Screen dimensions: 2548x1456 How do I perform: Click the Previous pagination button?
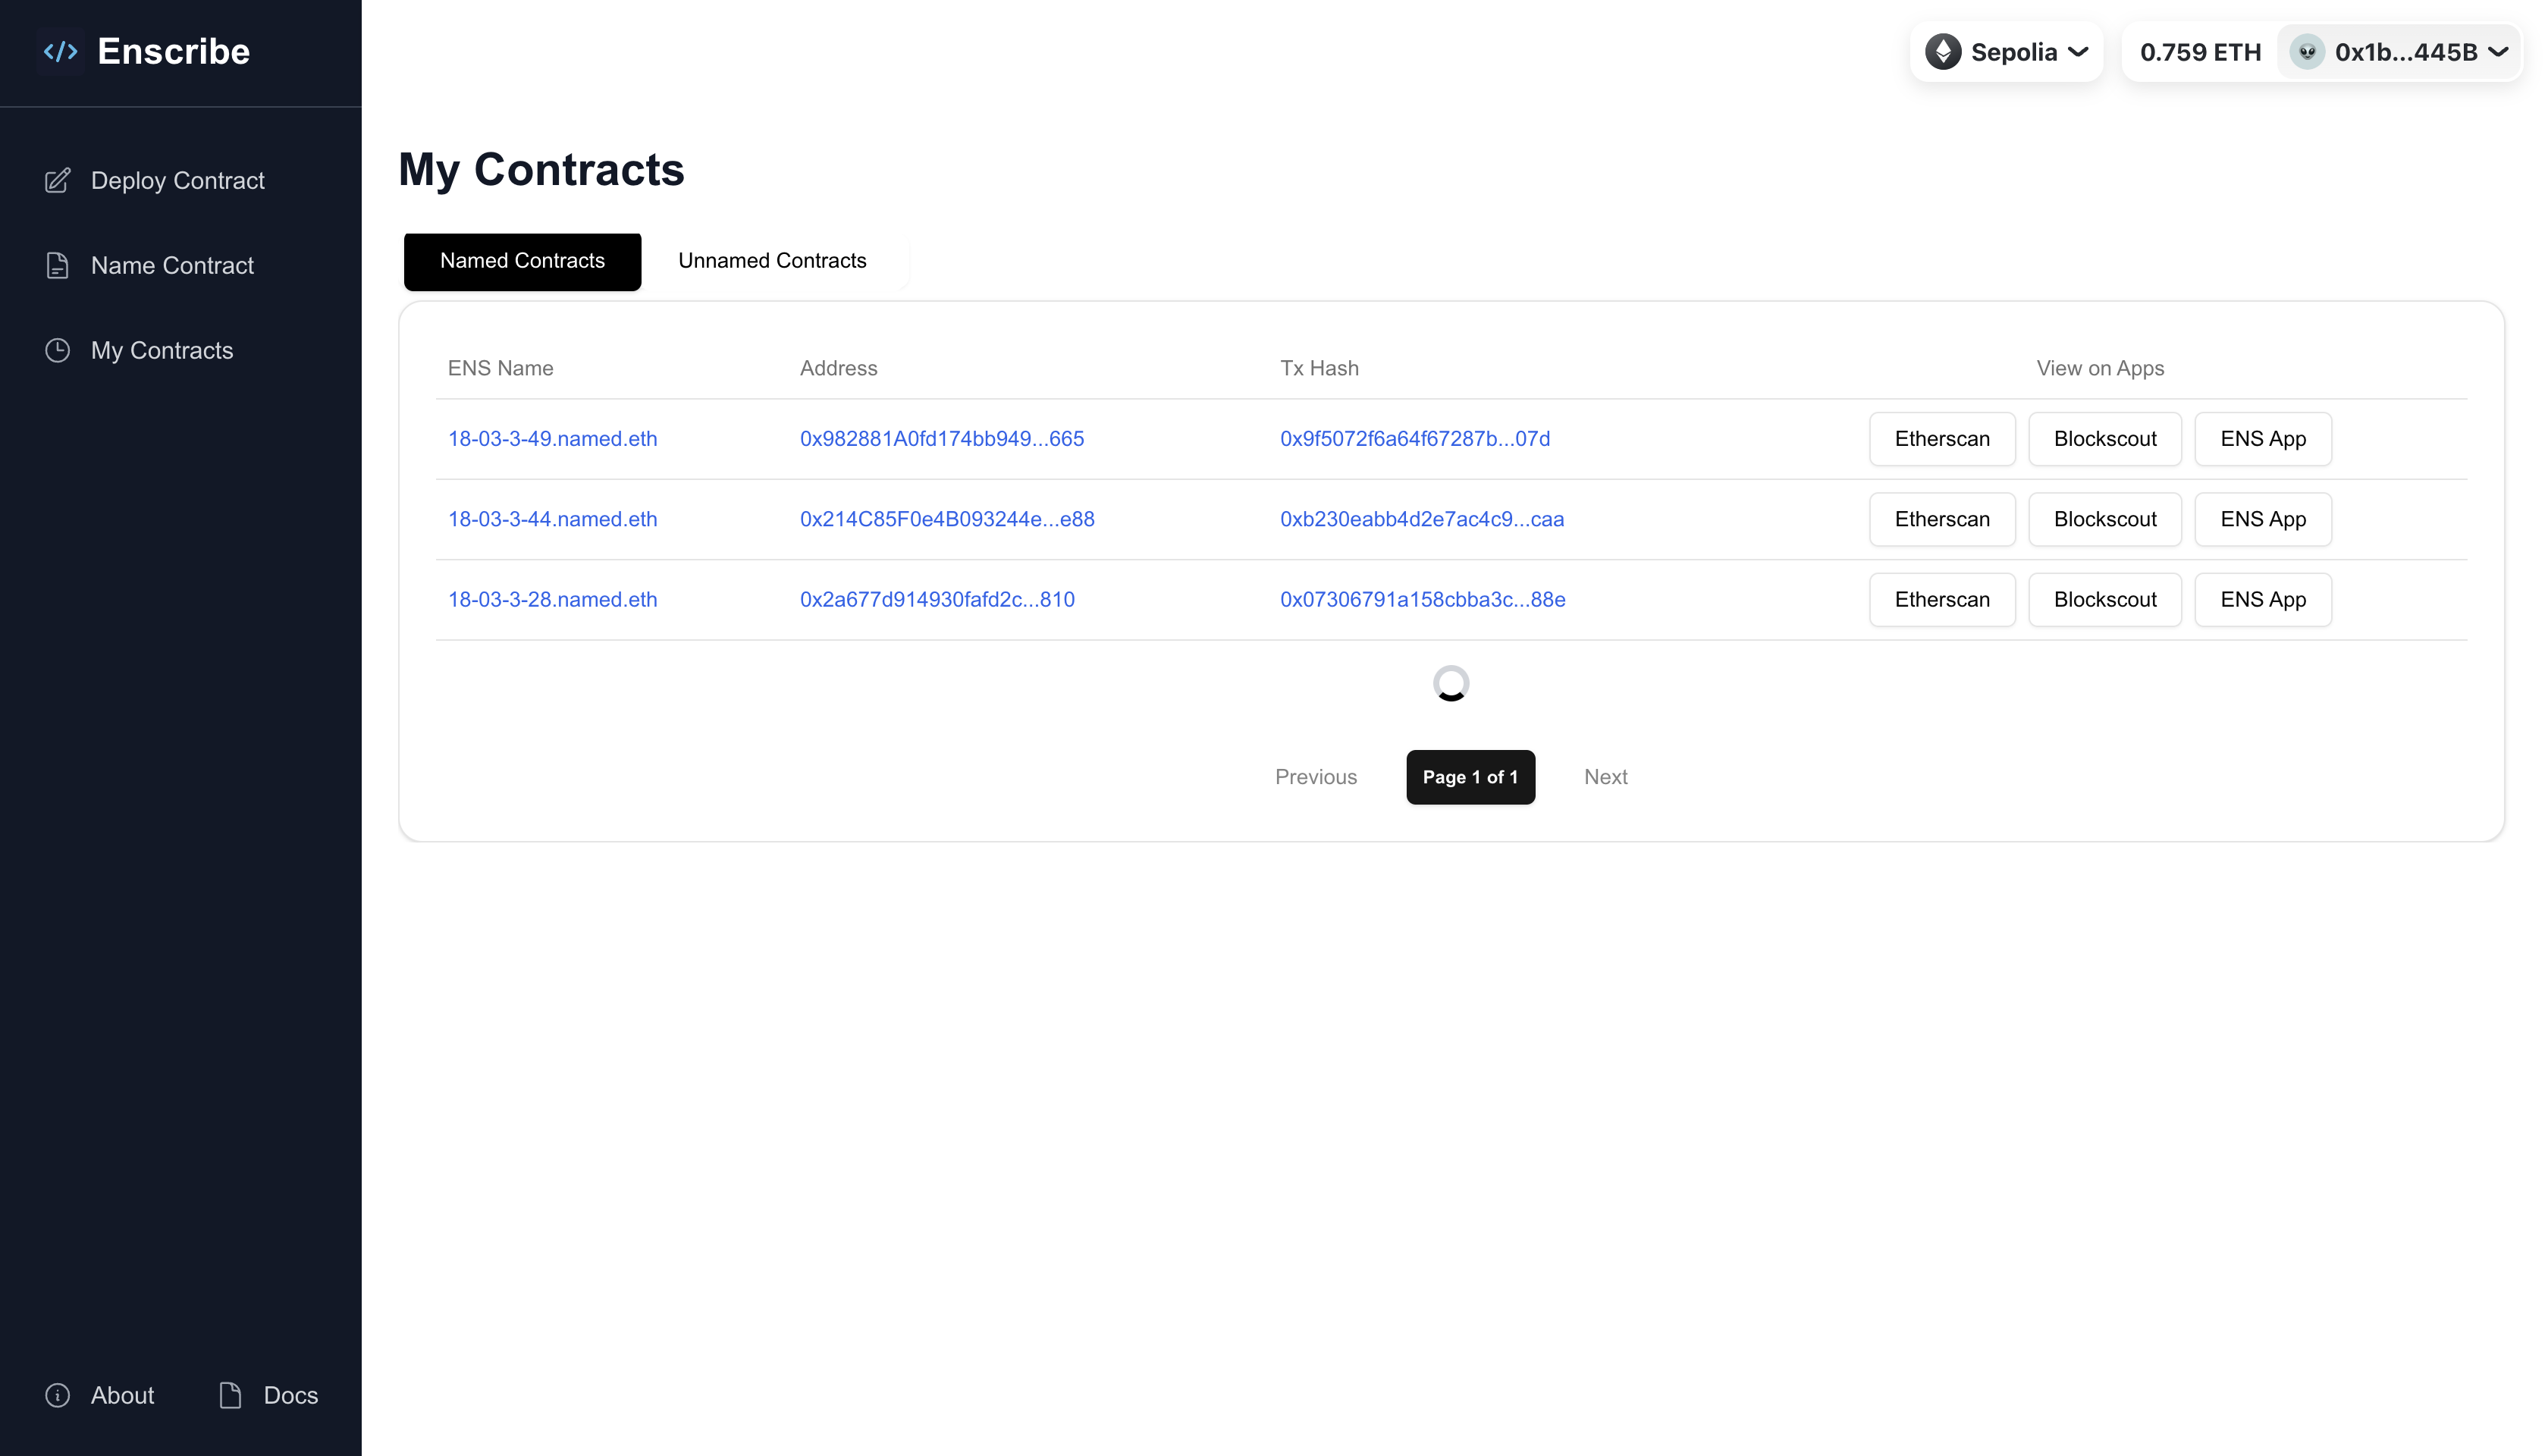click(1316, 777)
